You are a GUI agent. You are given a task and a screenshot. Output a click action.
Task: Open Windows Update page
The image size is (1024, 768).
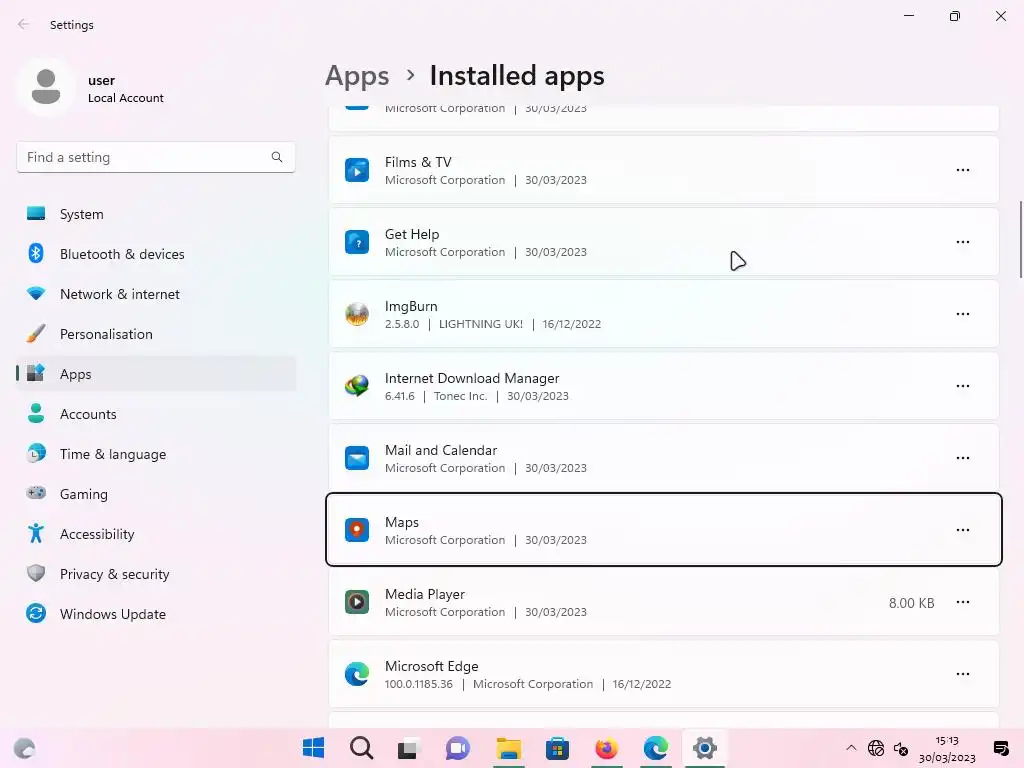(155, 614)
